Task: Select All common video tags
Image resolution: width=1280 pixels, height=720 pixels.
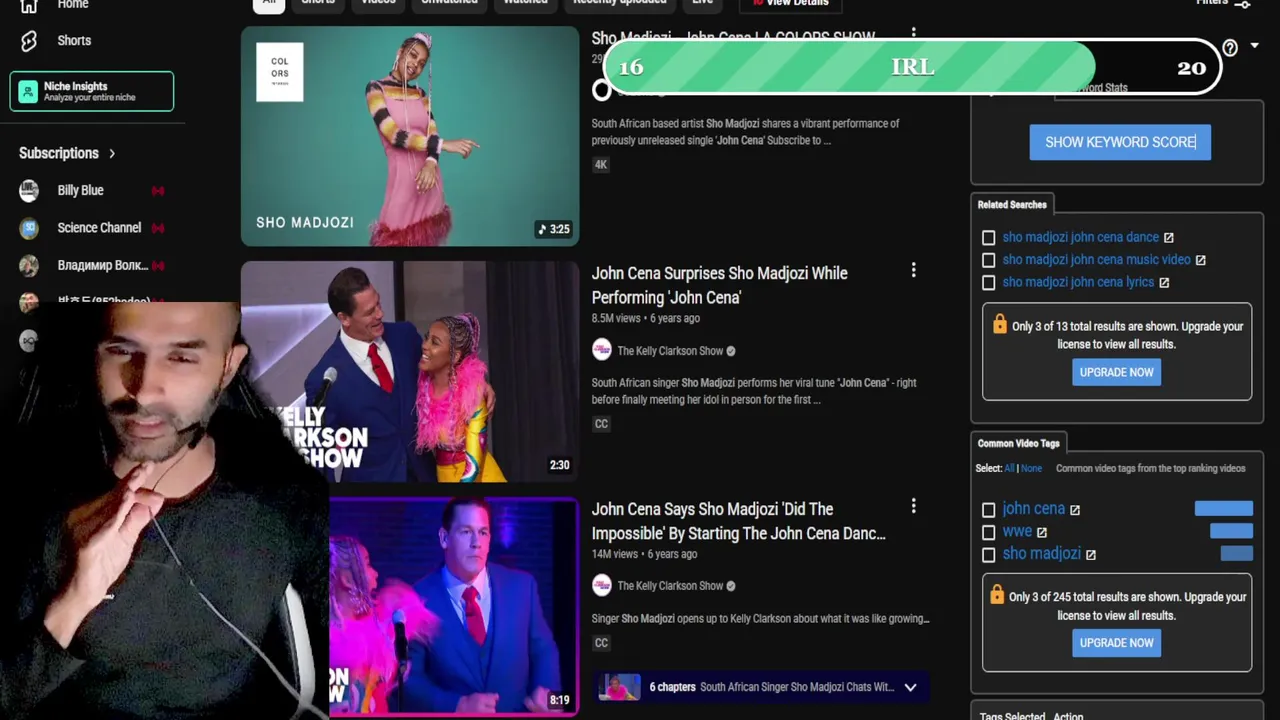Action: (1009, 468)
